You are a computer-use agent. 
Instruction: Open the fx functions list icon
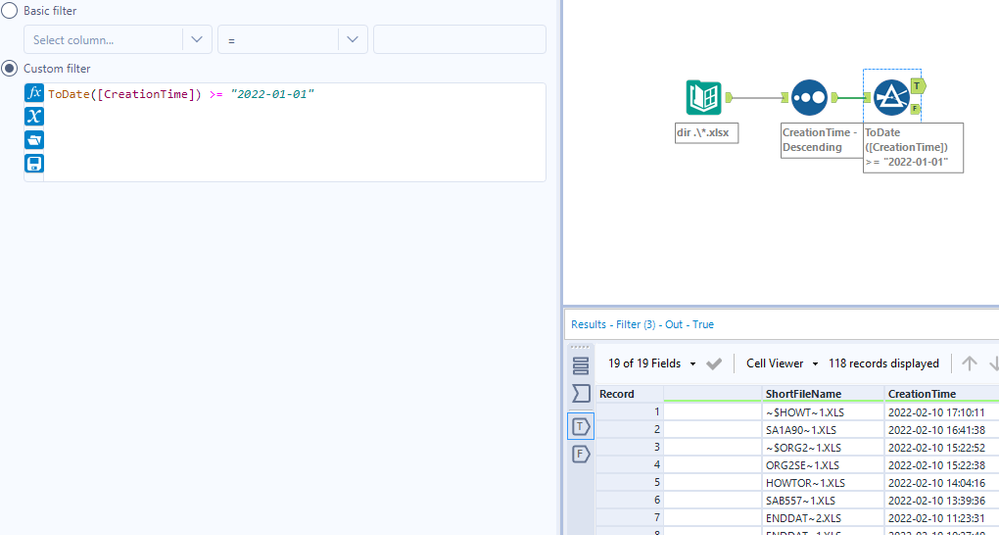tap(34, 92)
